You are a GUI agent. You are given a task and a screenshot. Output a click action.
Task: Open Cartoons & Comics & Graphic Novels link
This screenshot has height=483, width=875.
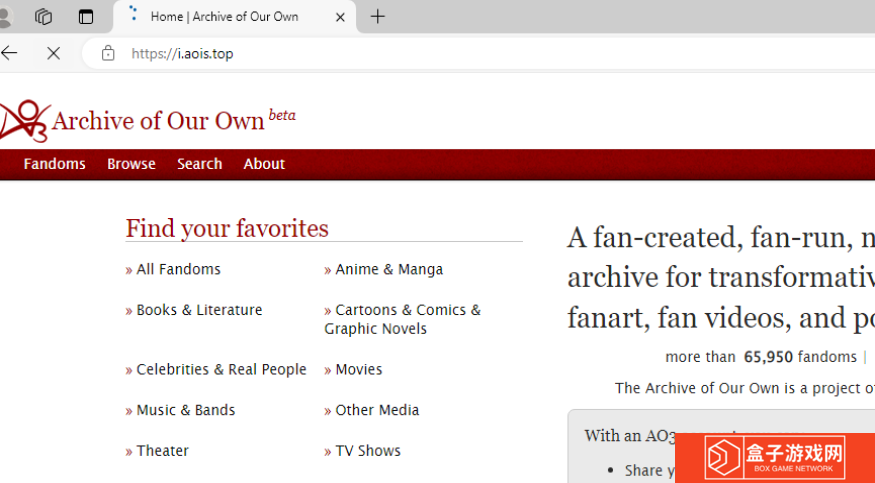(402, 319)
